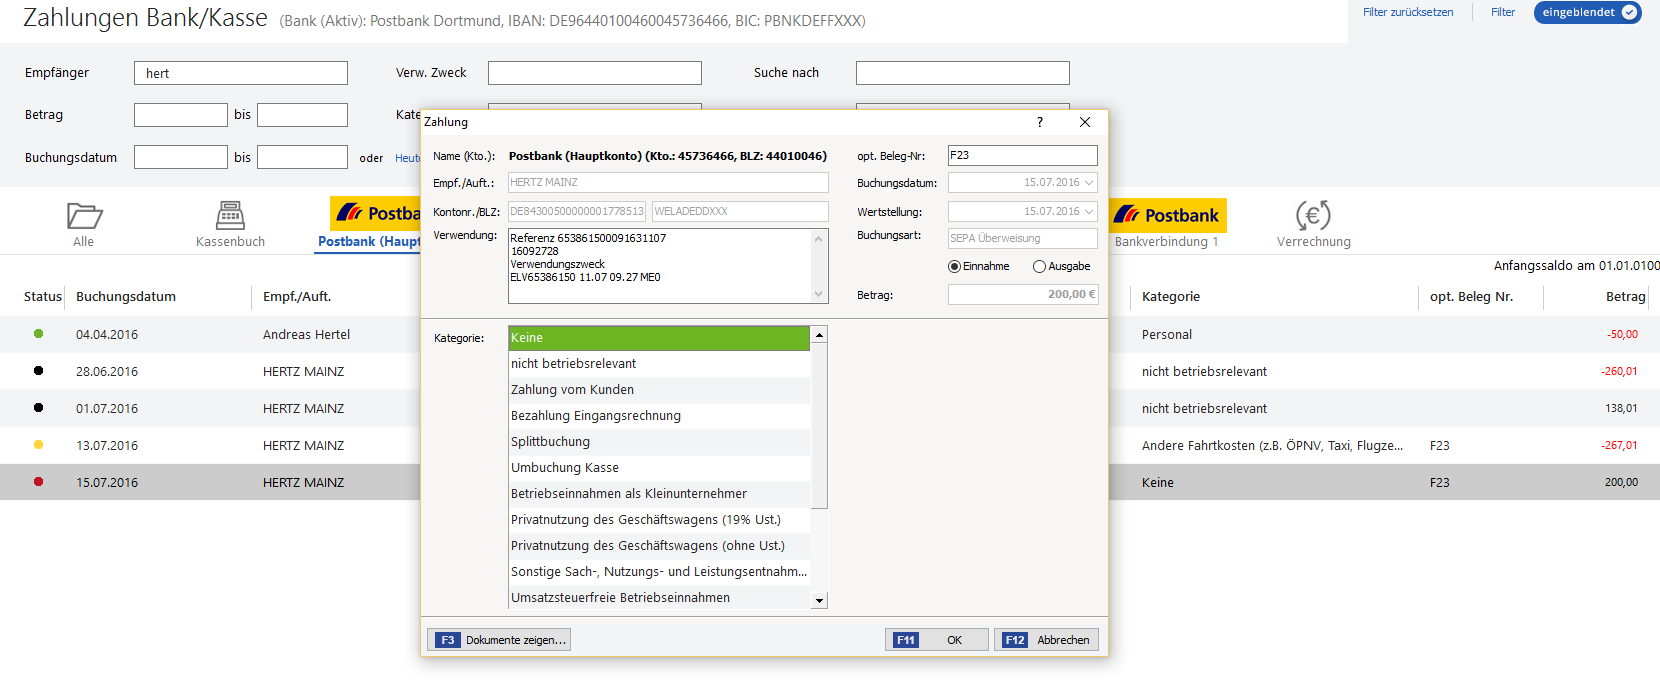
Task: Toggle the eingeblendet filter switch
Action: pyautogui.click(x=1588, y=12)
